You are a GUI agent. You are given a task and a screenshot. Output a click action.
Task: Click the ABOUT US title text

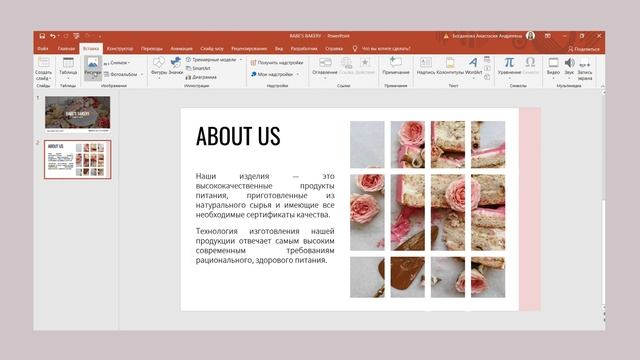tap(238, 136)
